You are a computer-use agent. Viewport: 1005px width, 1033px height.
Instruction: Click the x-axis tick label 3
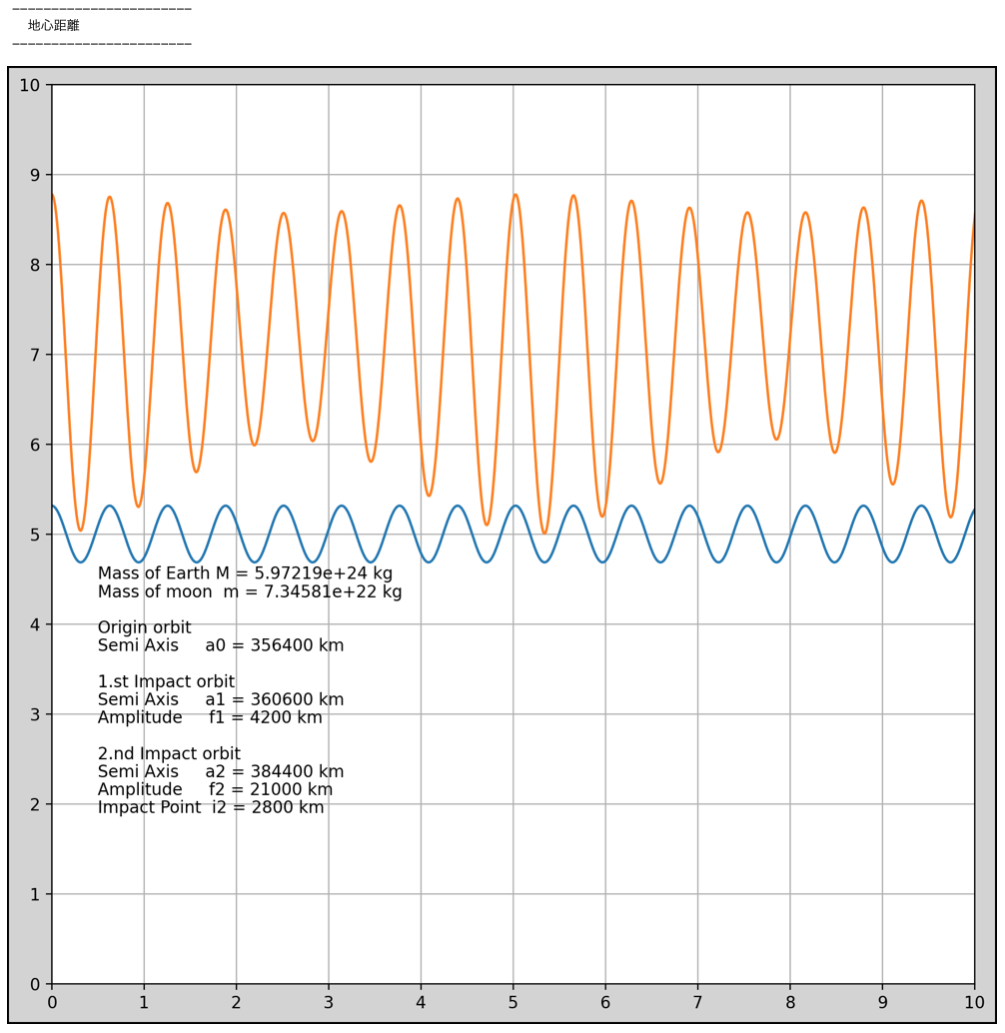328,1001
